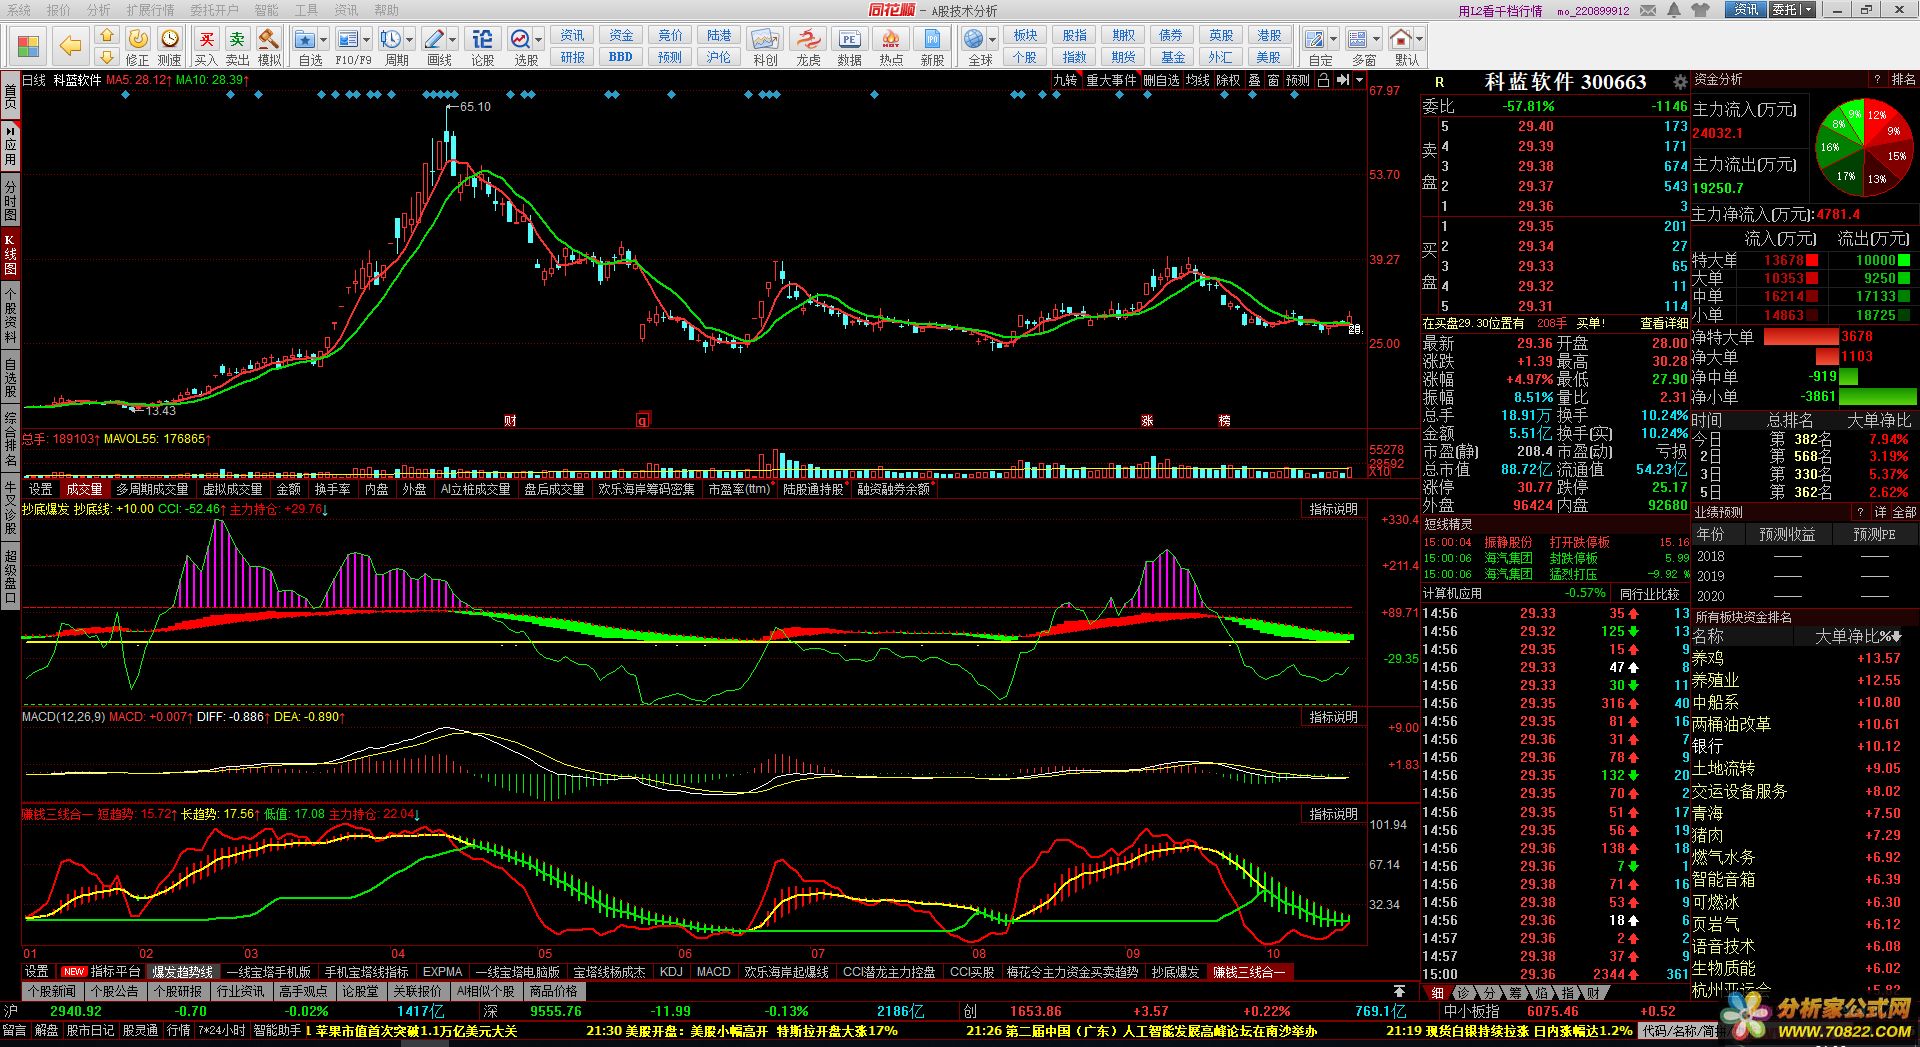
Task: Click the colorful home grid icon
Action: 28,46
